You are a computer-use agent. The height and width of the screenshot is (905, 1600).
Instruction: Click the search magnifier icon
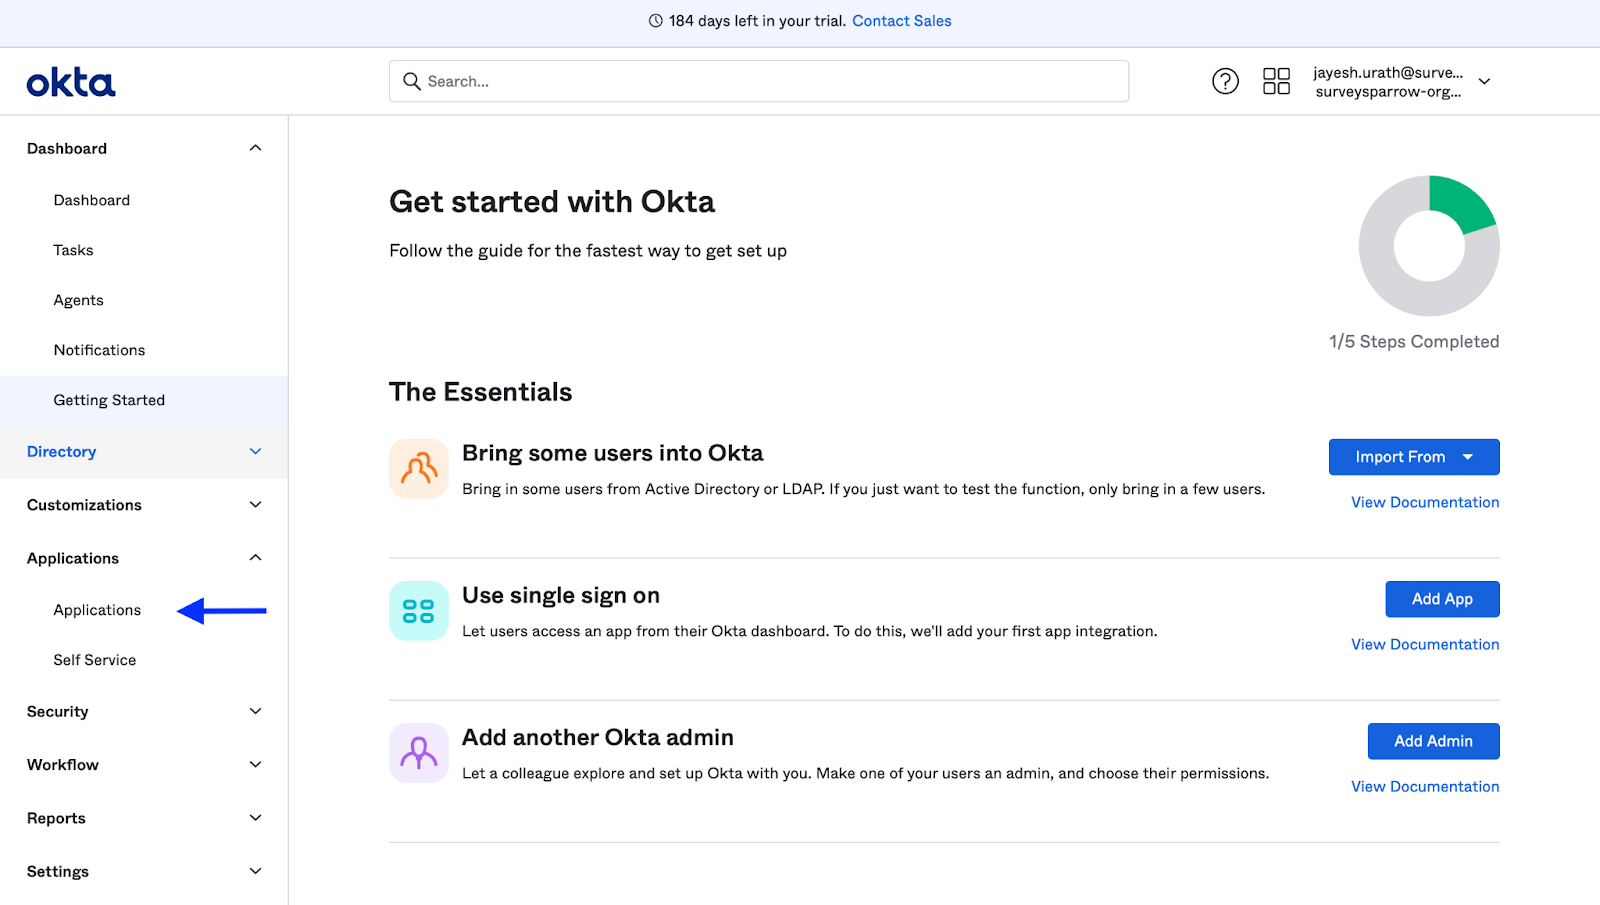click(411, 81)
